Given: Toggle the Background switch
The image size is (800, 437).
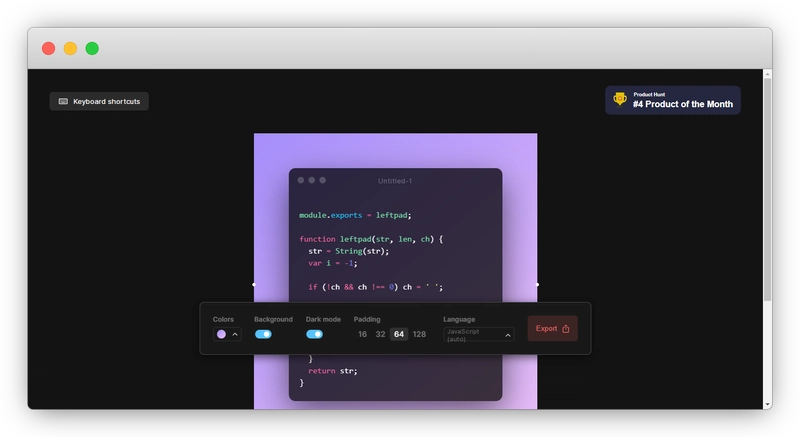Looking at the screenshot, I should [x=263, y=334].
